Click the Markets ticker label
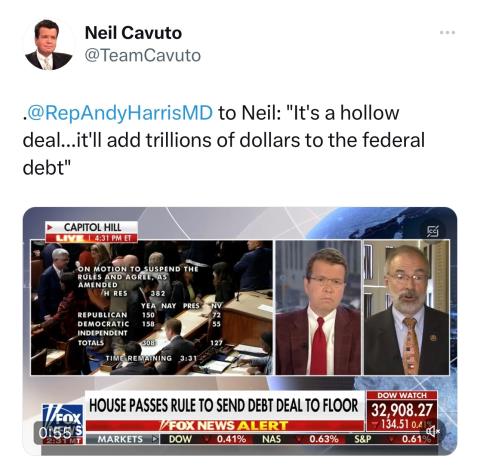The width and height of the screenshot is (480, 472). coord(123,439)
